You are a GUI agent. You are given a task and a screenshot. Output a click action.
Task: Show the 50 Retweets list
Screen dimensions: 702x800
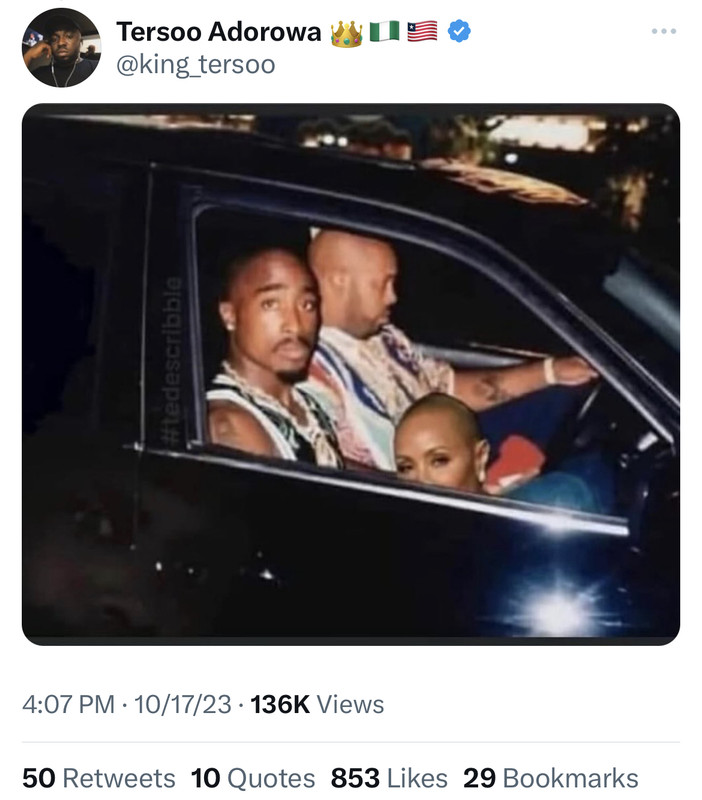(x=98, y=778)
